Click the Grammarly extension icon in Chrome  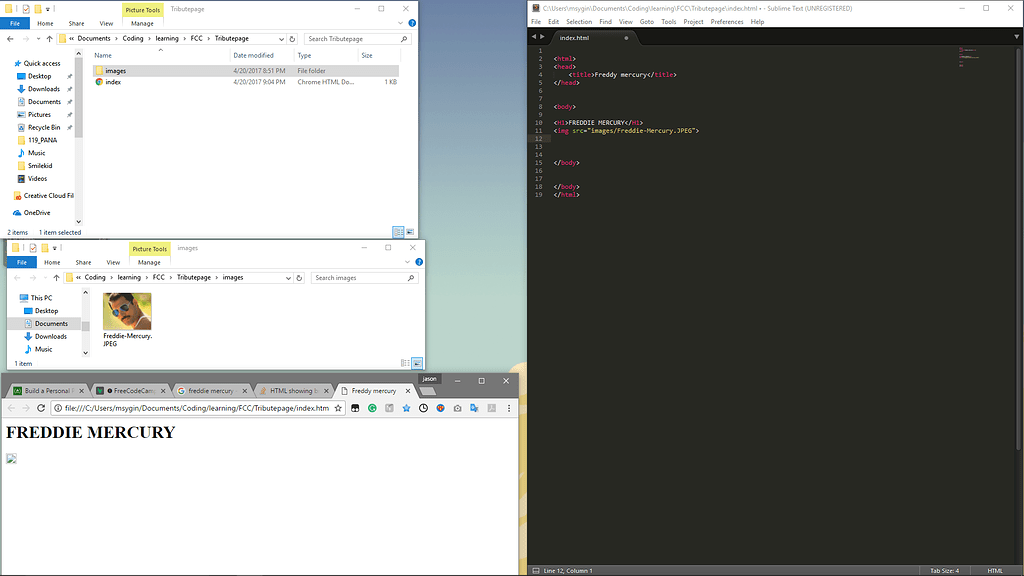tap(372, 408)
